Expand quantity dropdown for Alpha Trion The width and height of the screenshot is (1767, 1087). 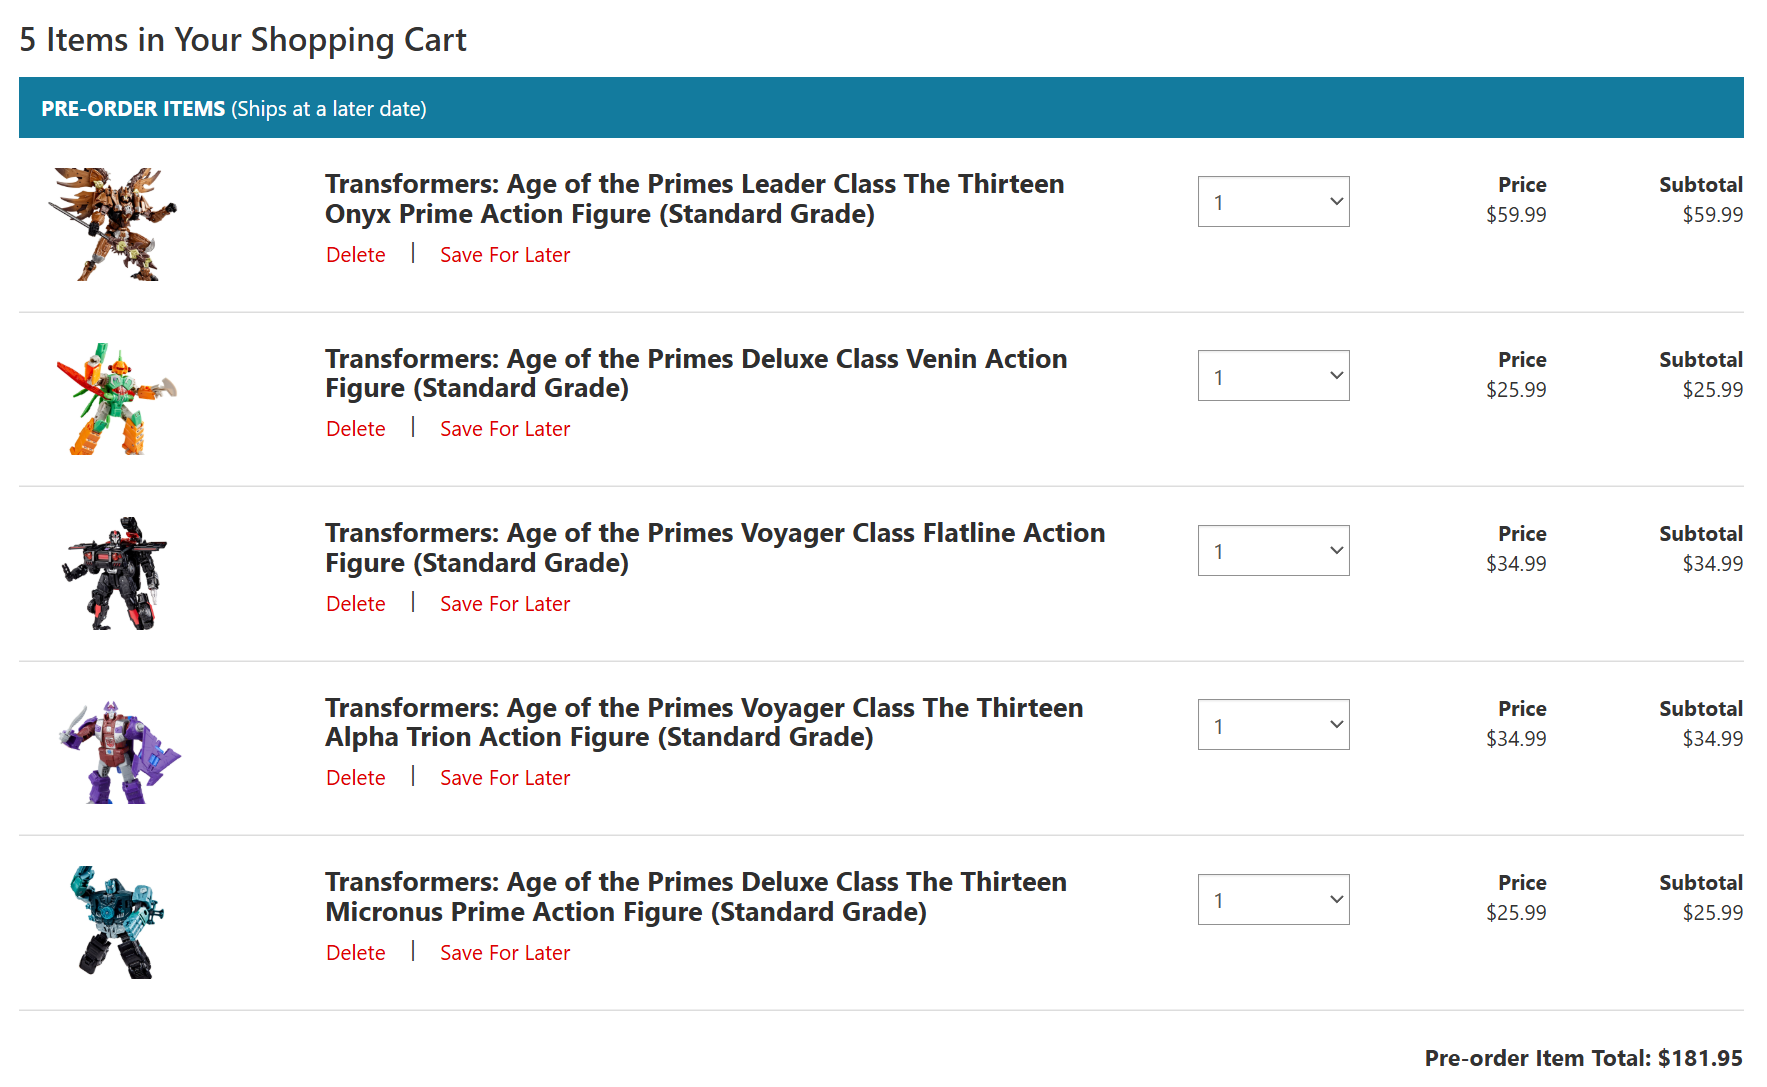1273,725
